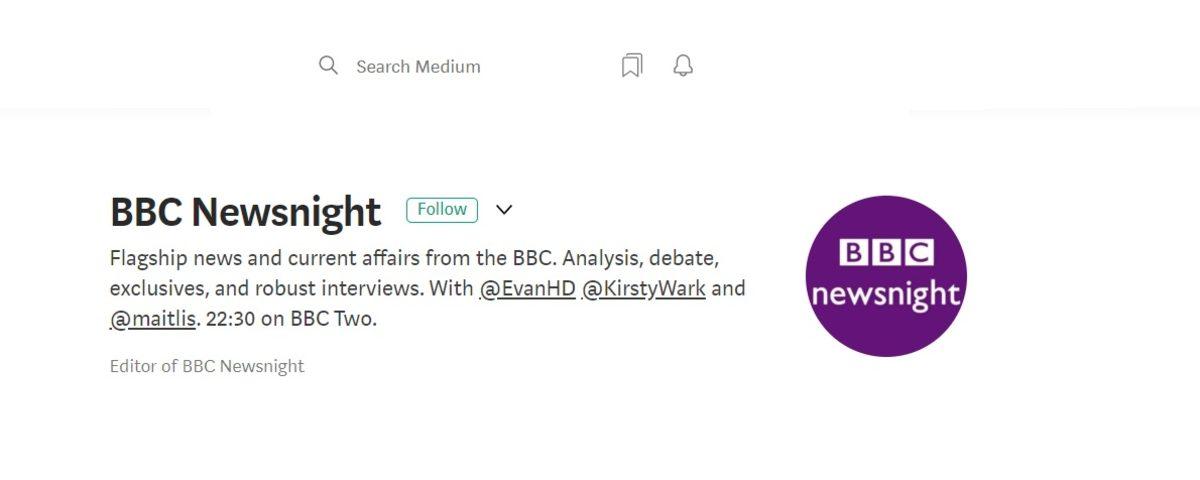Visit the @KirstyWark profile link

tap(644, 289)
